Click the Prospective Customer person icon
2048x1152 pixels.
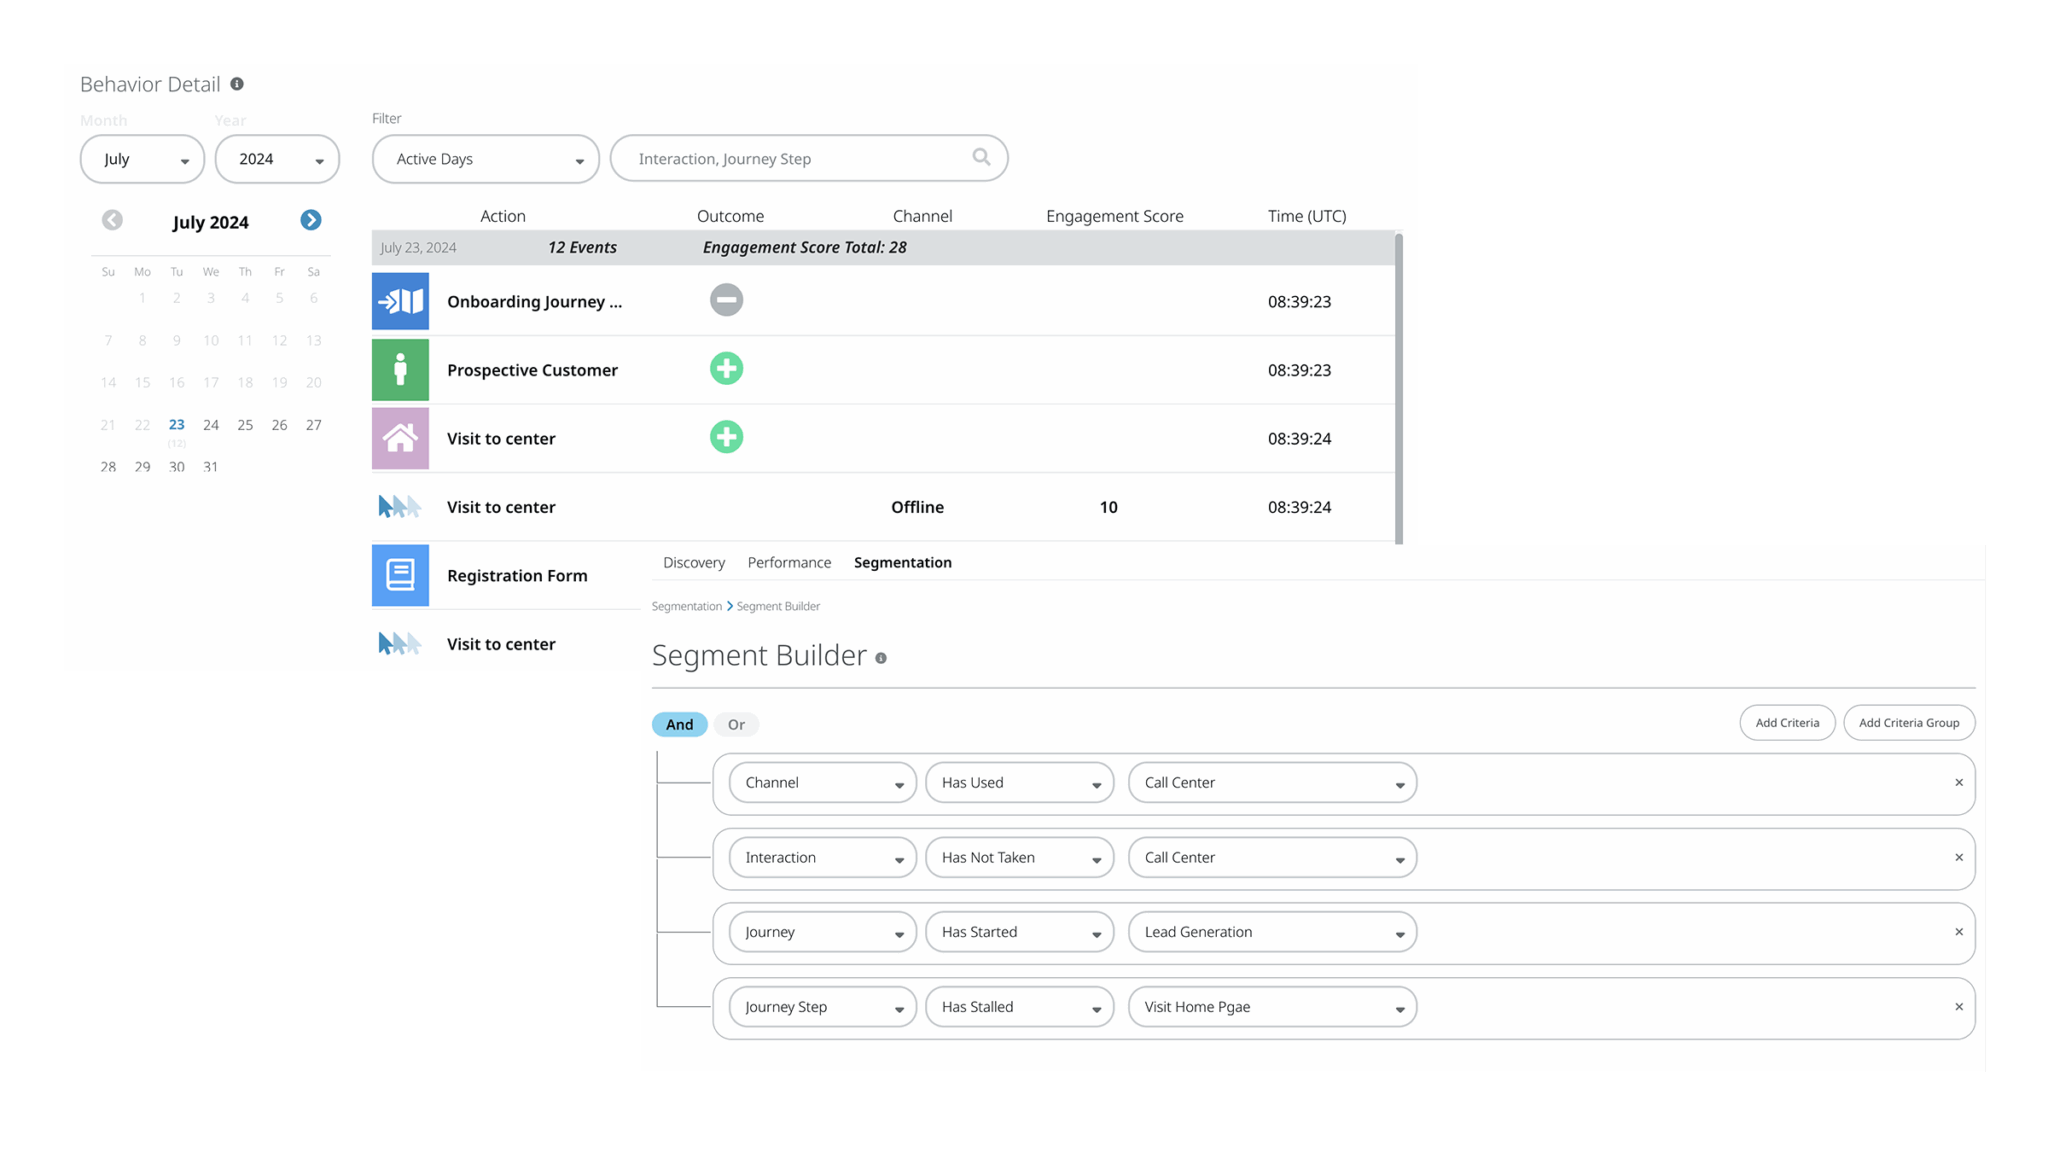point(400,370)
